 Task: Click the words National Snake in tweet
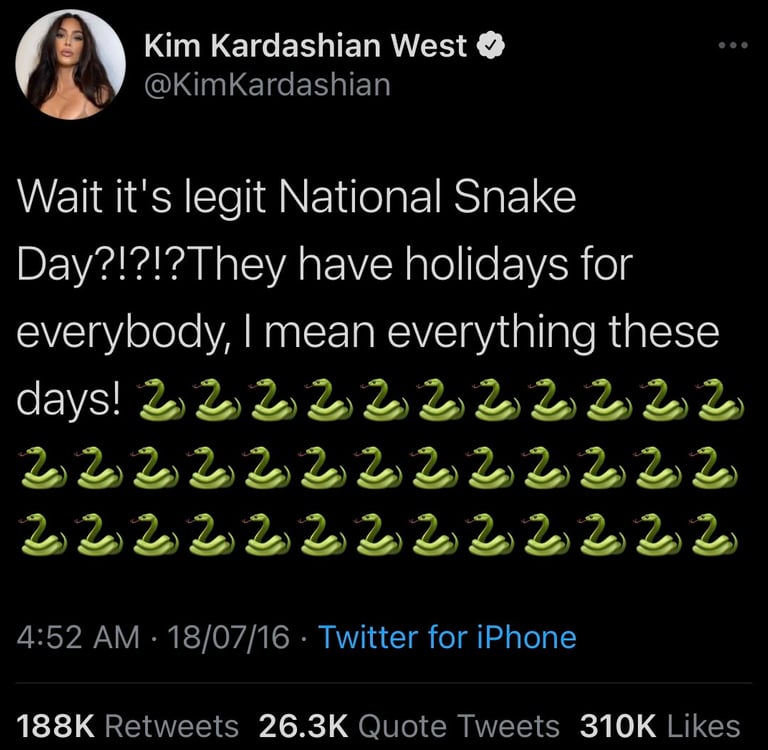coord(427,197)
